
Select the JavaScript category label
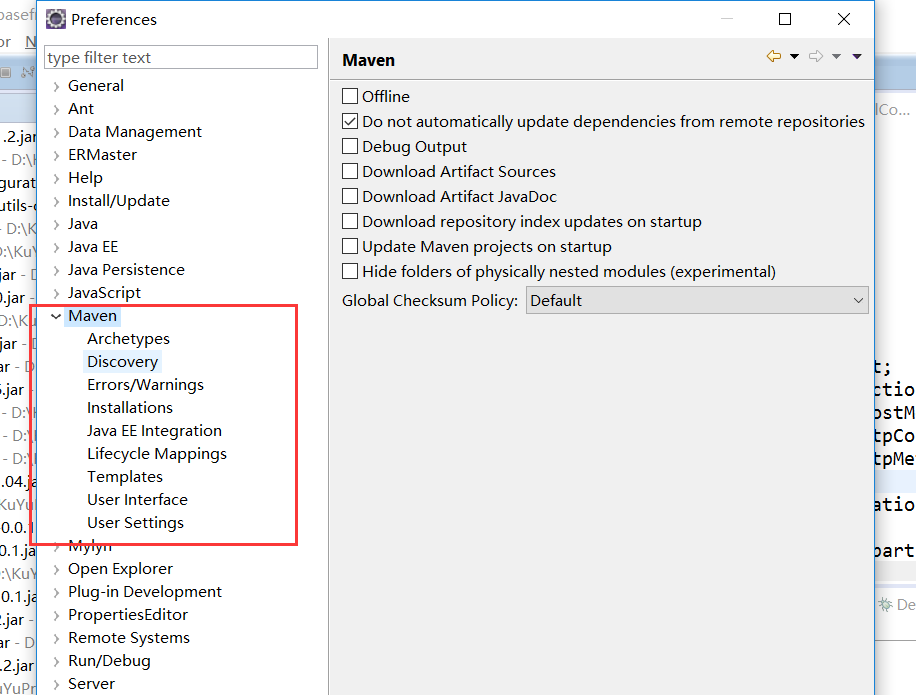tap(105, 293)
